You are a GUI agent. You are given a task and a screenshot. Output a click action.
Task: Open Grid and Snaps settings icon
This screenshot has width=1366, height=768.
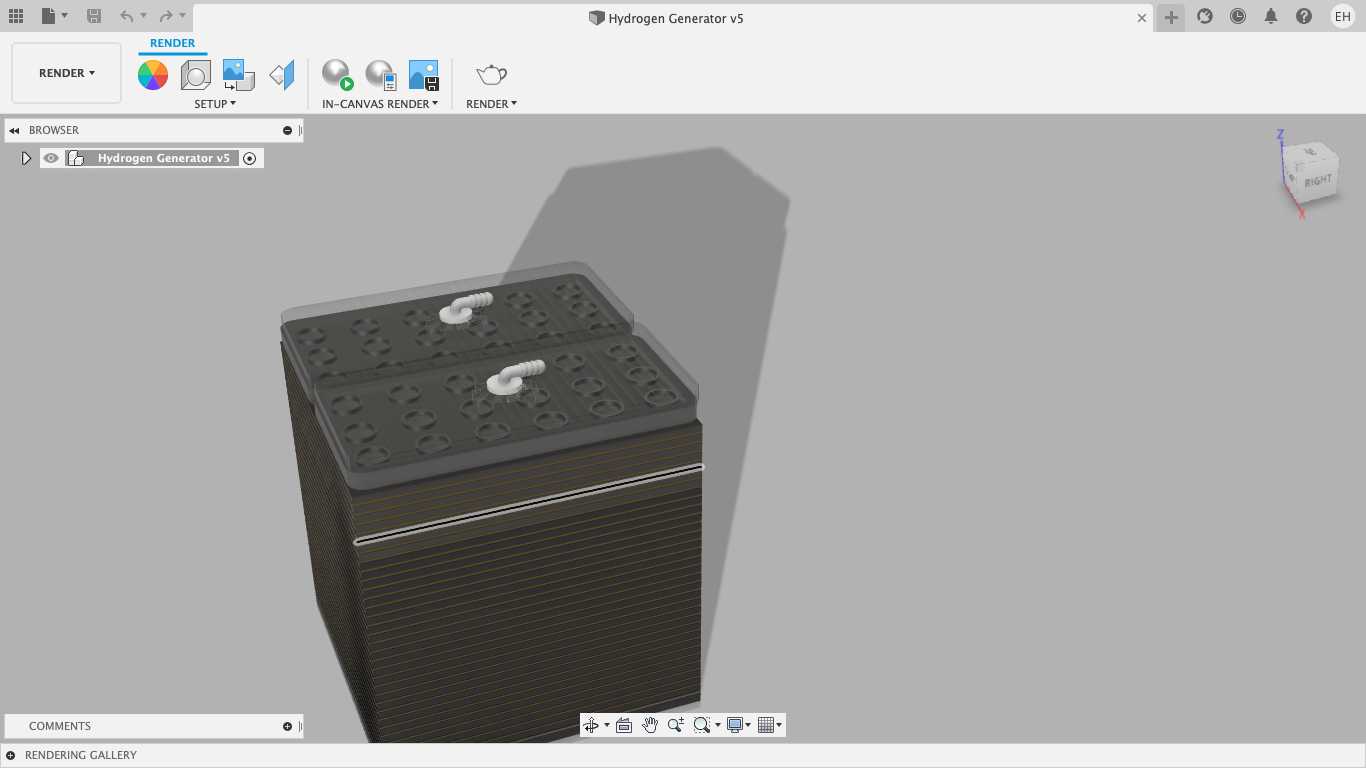[x=766, y=725]
